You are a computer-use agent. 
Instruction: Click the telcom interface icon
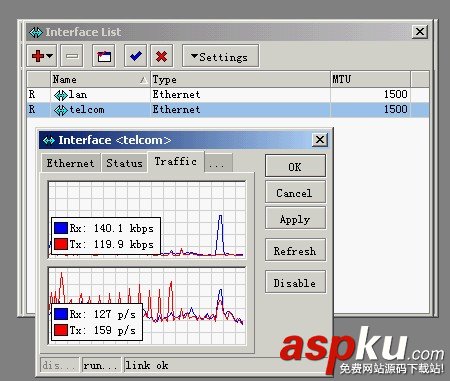(61, 110)
